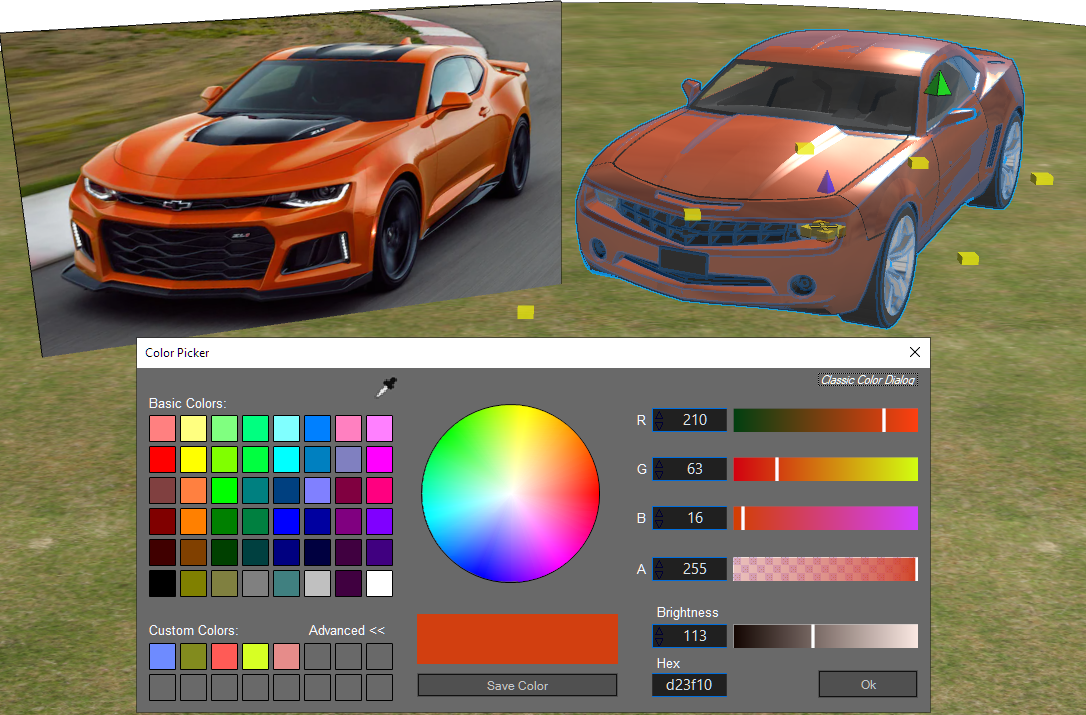Select the light gray basic color swatch
1086x715 pixels.
coord(317,583)
